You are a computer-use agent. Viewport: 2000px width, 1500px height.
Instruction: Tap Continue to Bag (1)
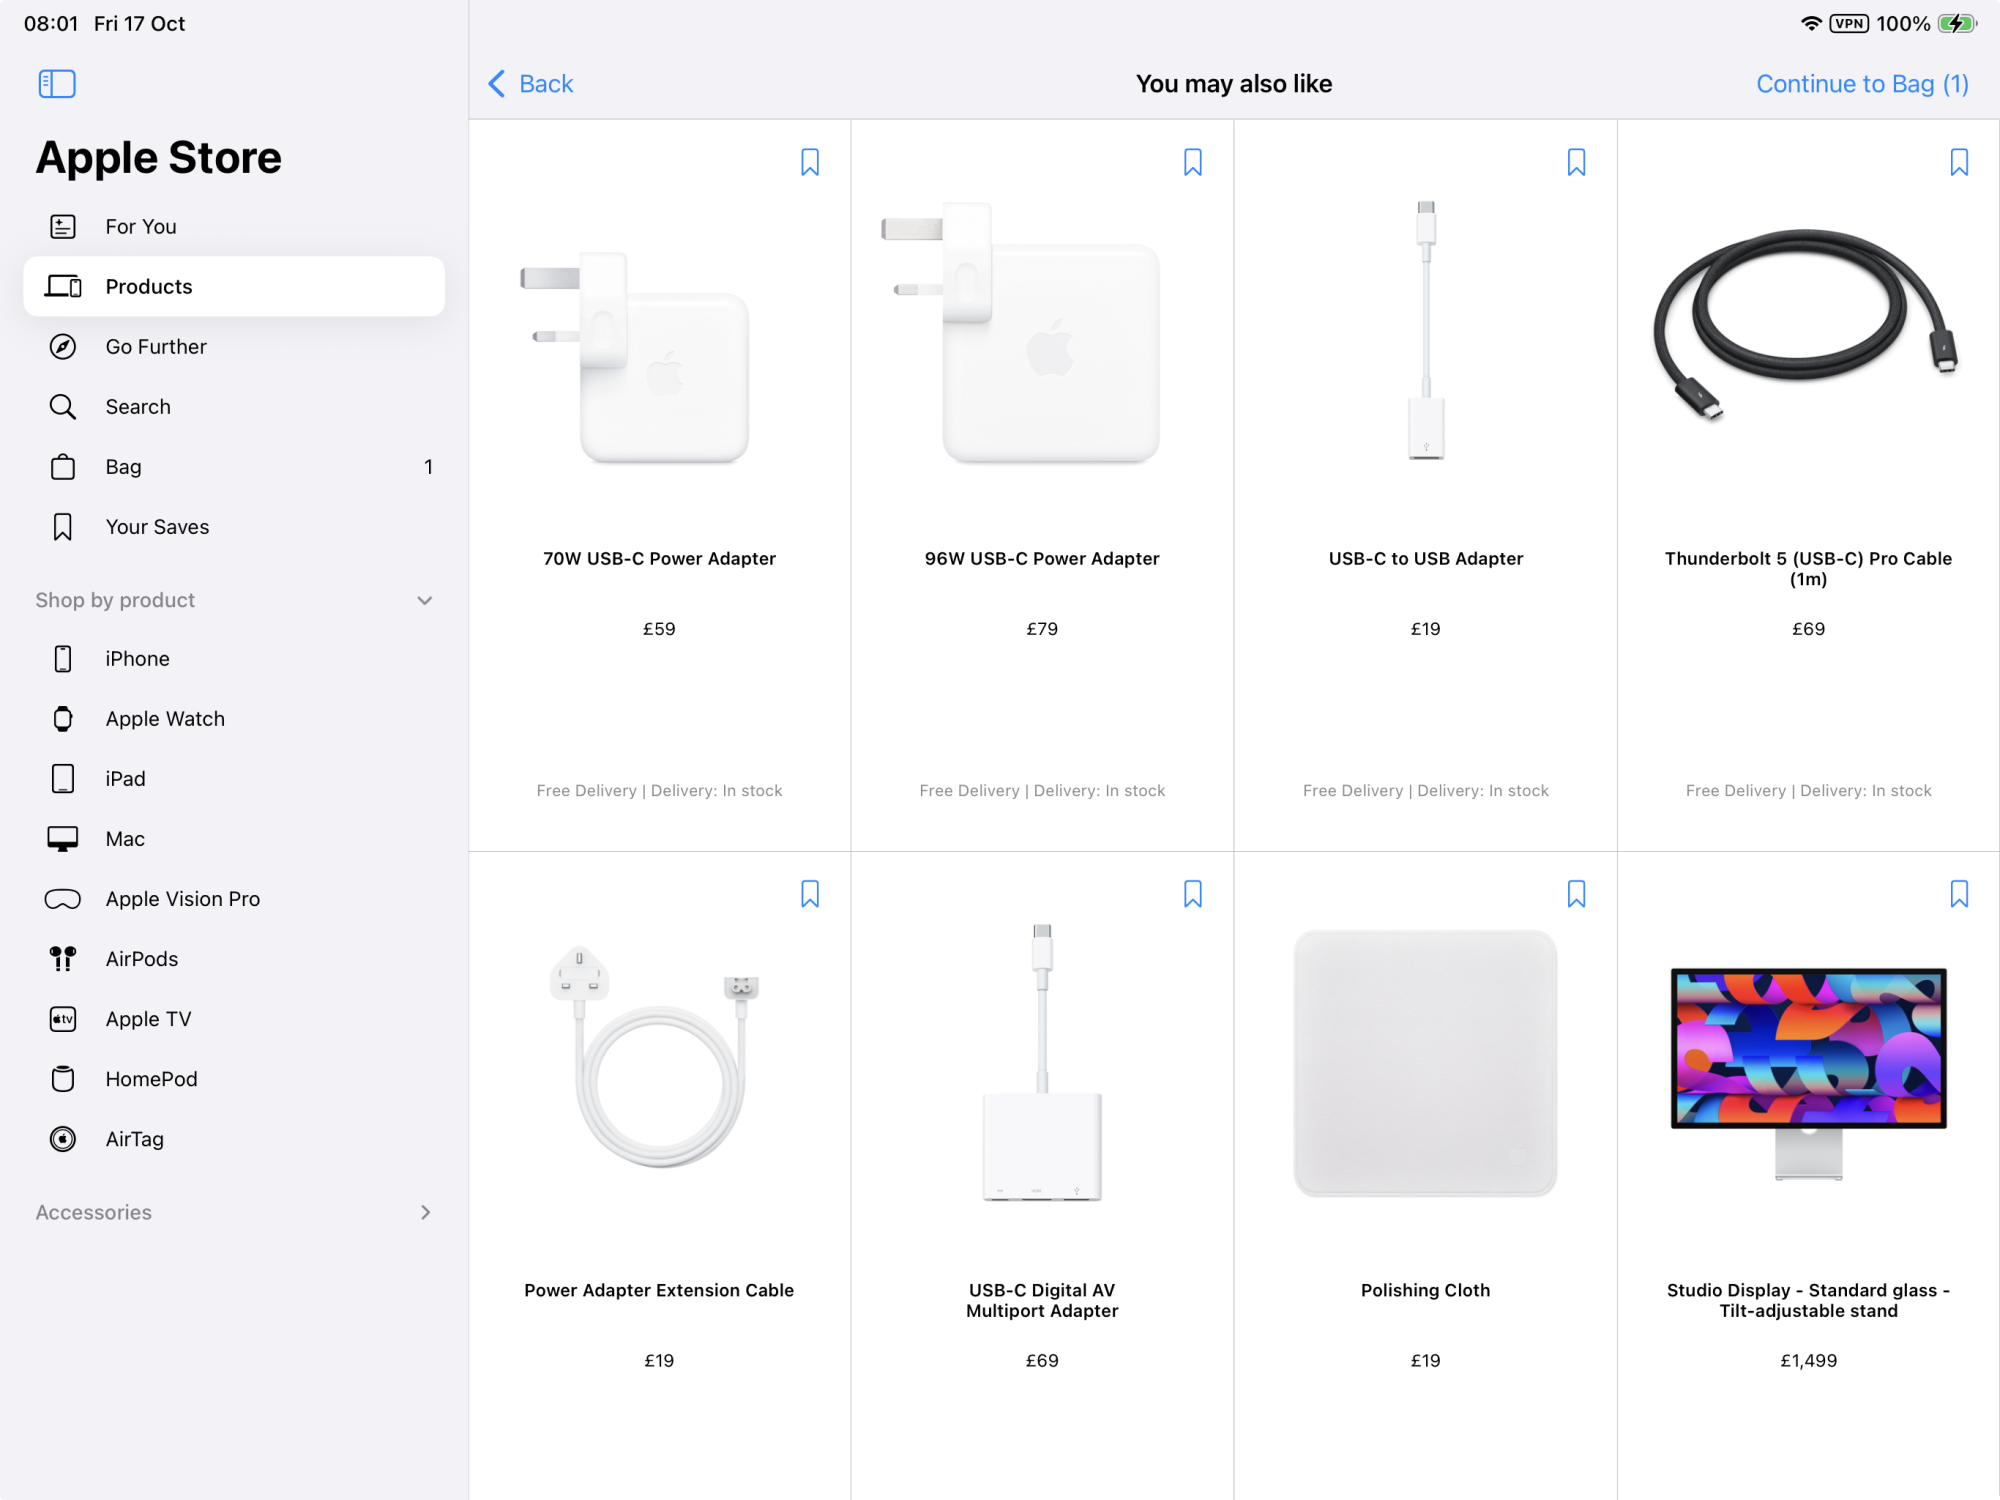click(x=1862, y=84)
